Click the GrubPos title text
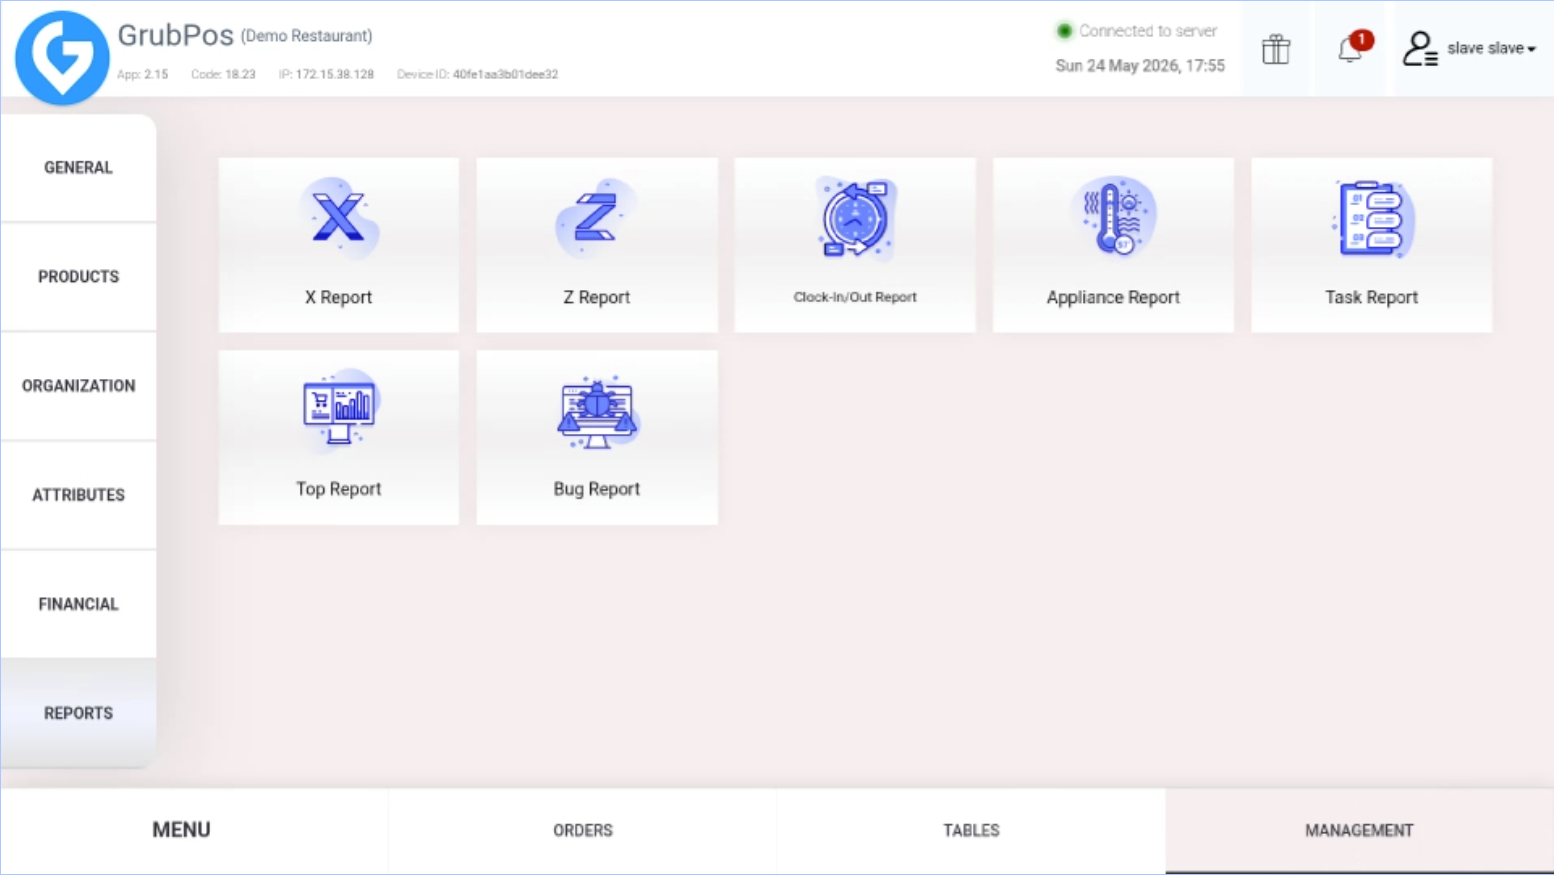 pyautogui.click(x=175, y=35)
